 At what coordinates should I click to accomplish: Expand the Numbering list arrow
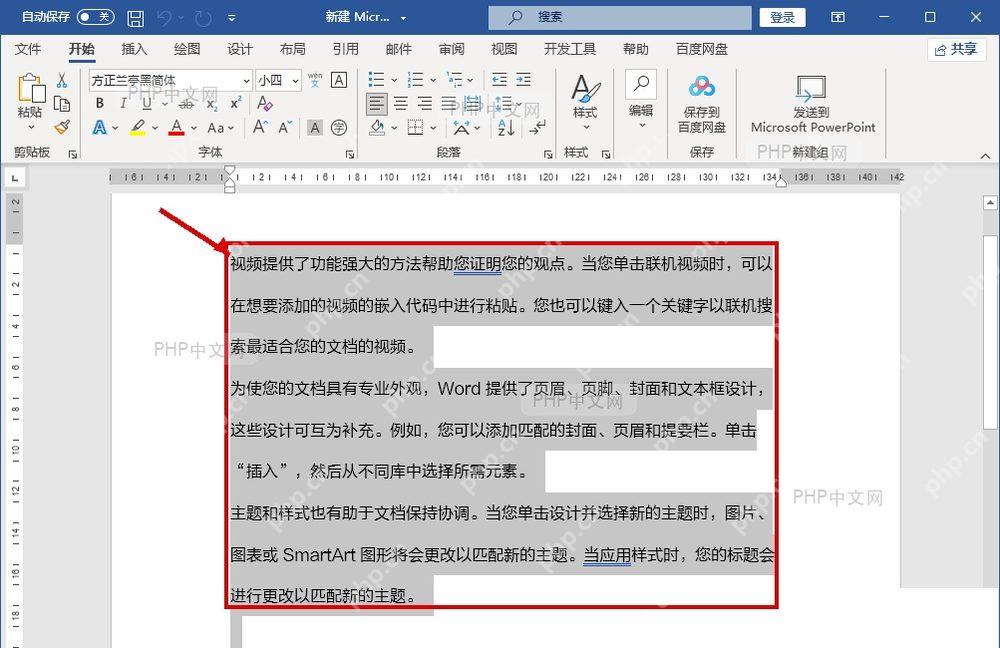tap(432, 80)
